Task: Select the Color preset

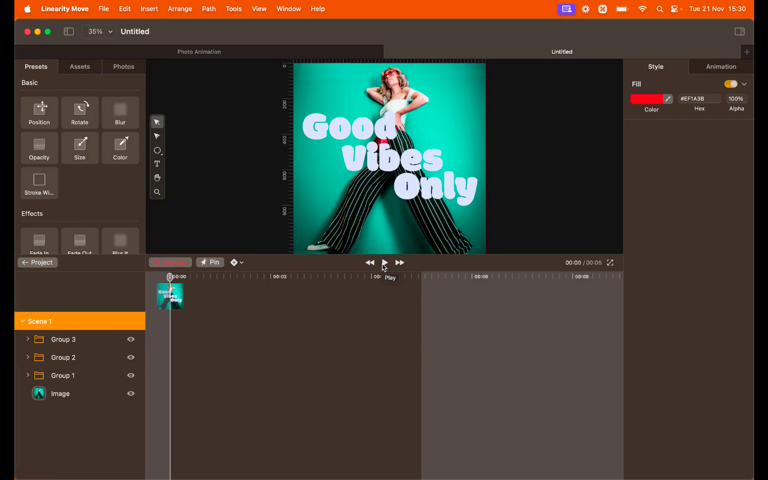Action: coord(120,148)
